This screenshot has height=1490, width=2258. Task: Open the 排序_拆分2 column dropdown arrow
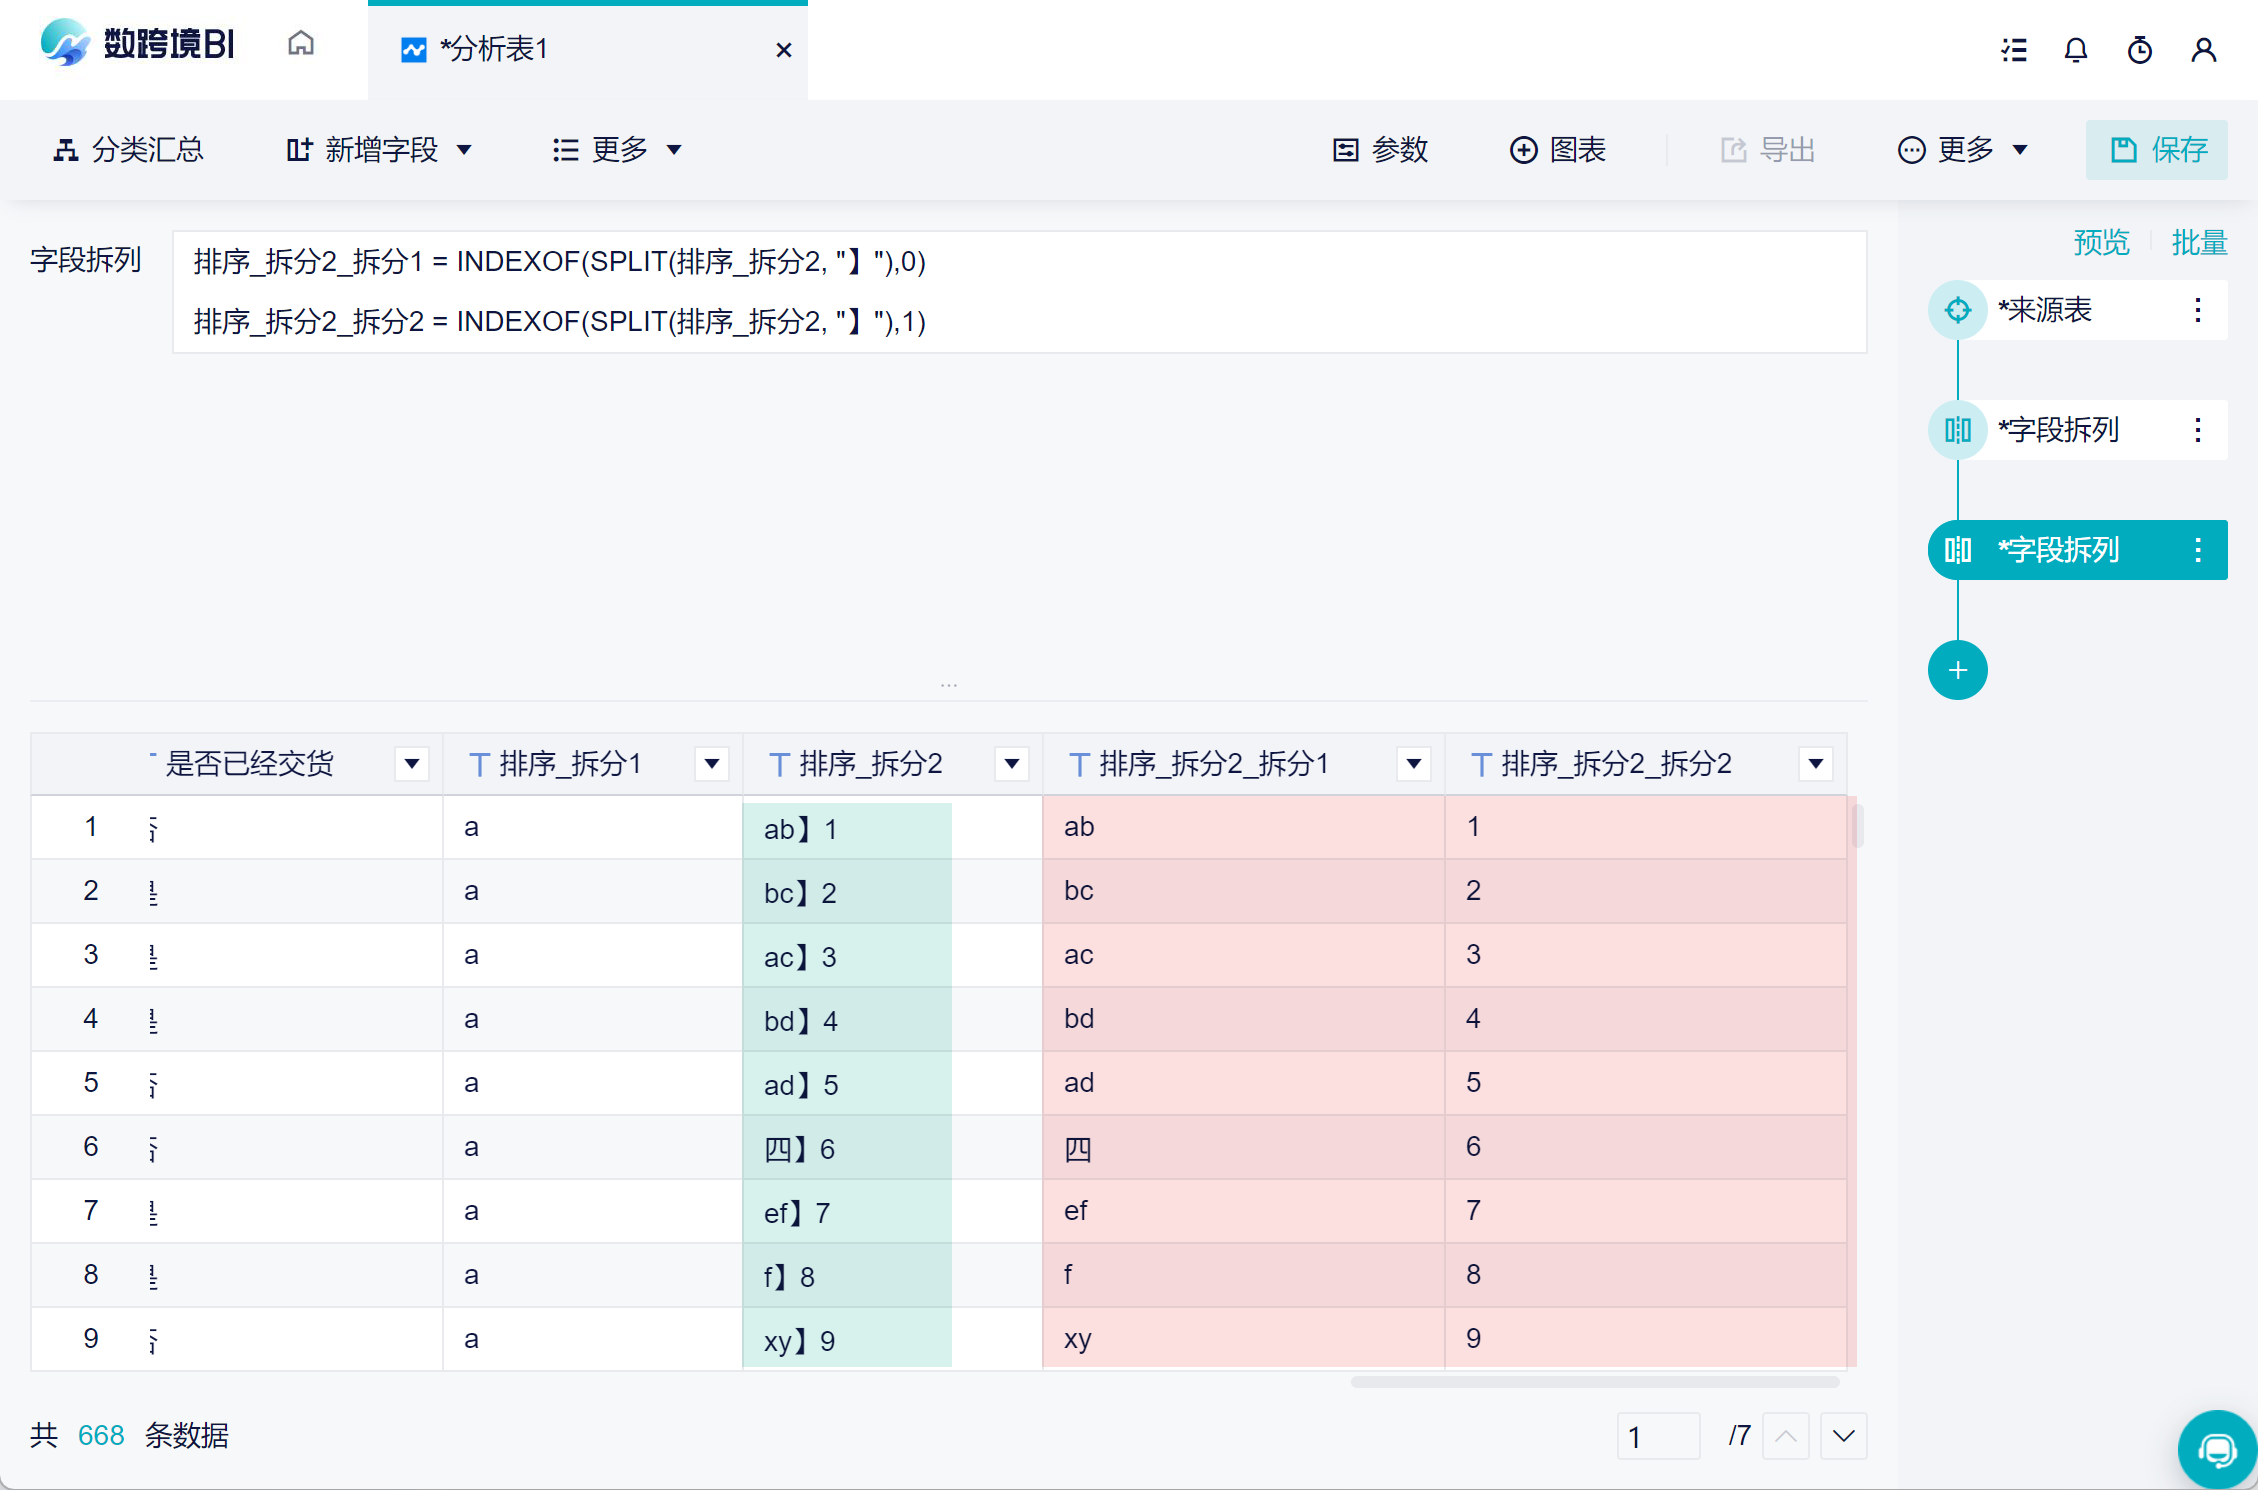[1012, 765]
